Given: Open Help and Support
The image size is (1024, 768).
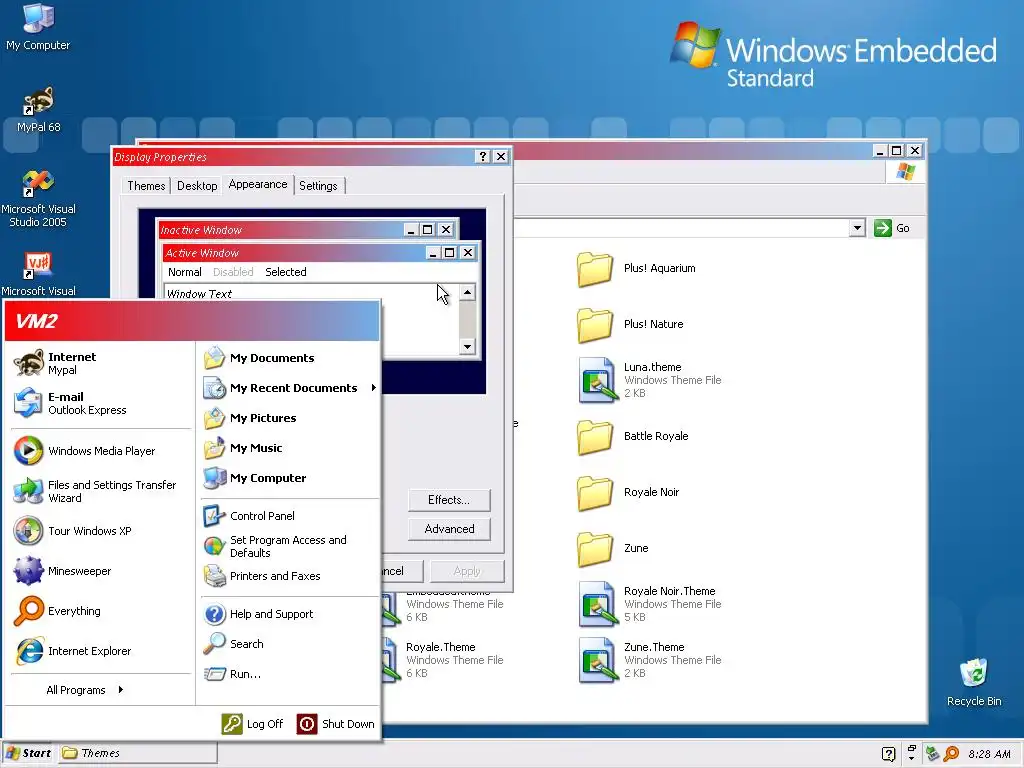Looking at the screenshot, I should 289,614.
